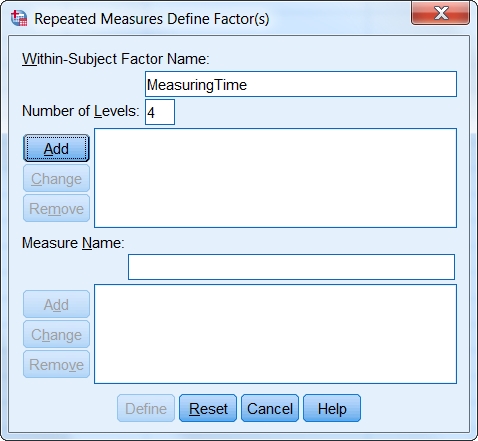Image resolution: width=478 pixels, height=441 pixels.
Task: Reset the dialog settings
Action: pos(208,408)
